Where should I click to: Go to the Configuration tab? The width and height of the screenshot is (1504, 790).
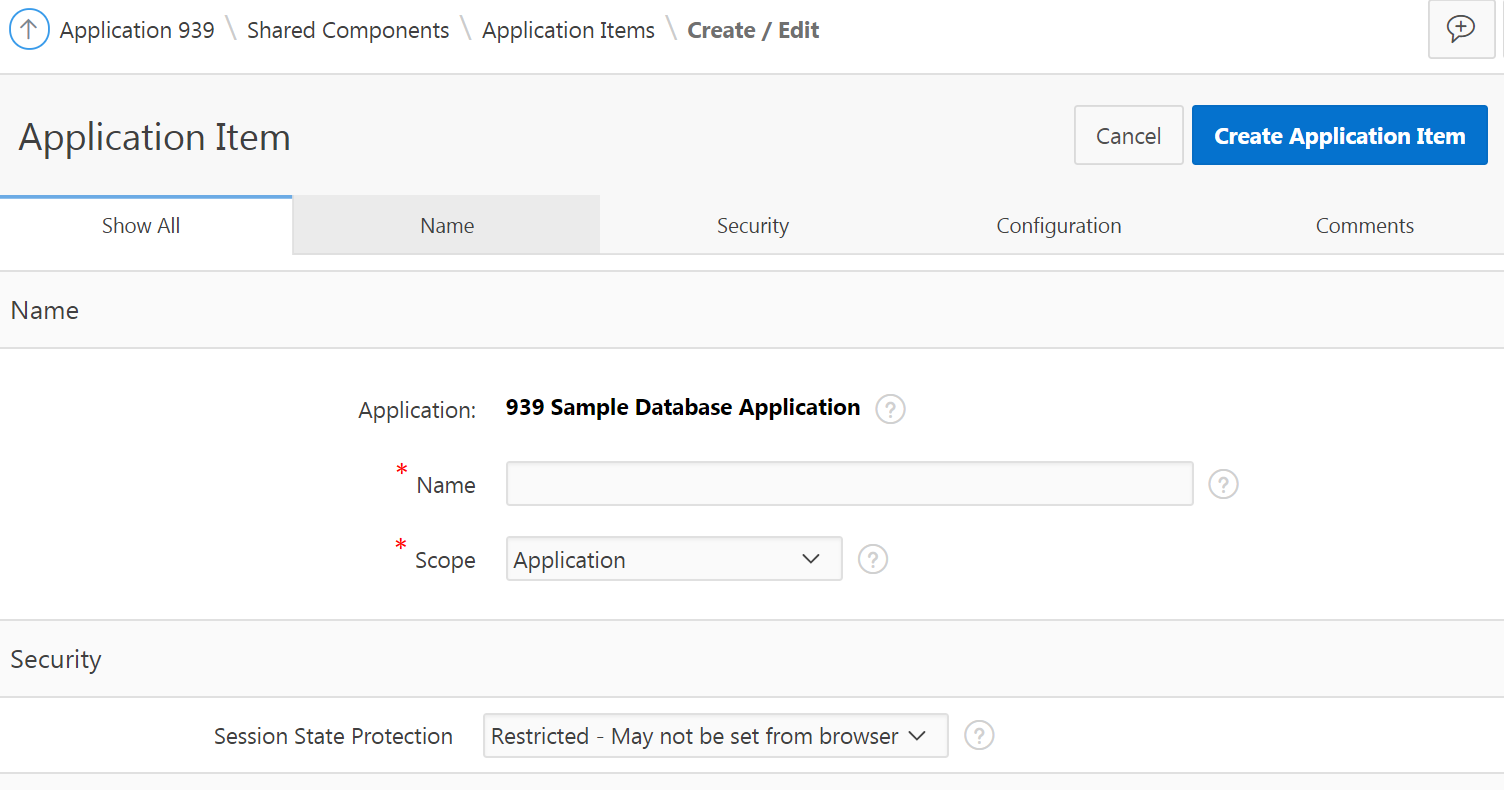[x=1058, y=226]
